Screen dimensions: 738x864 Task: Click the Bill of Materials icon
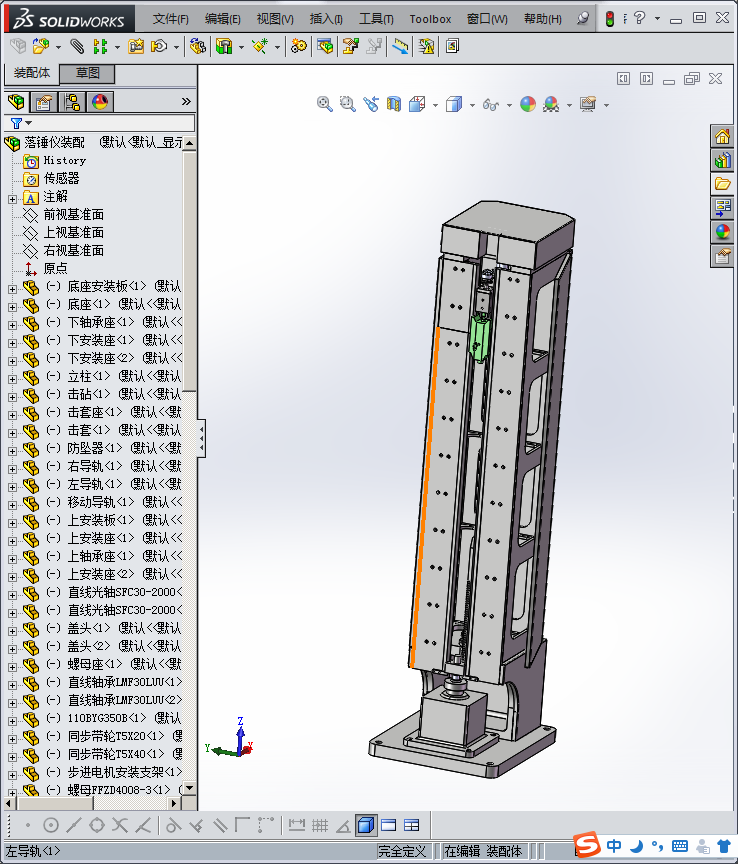(325, 46)
